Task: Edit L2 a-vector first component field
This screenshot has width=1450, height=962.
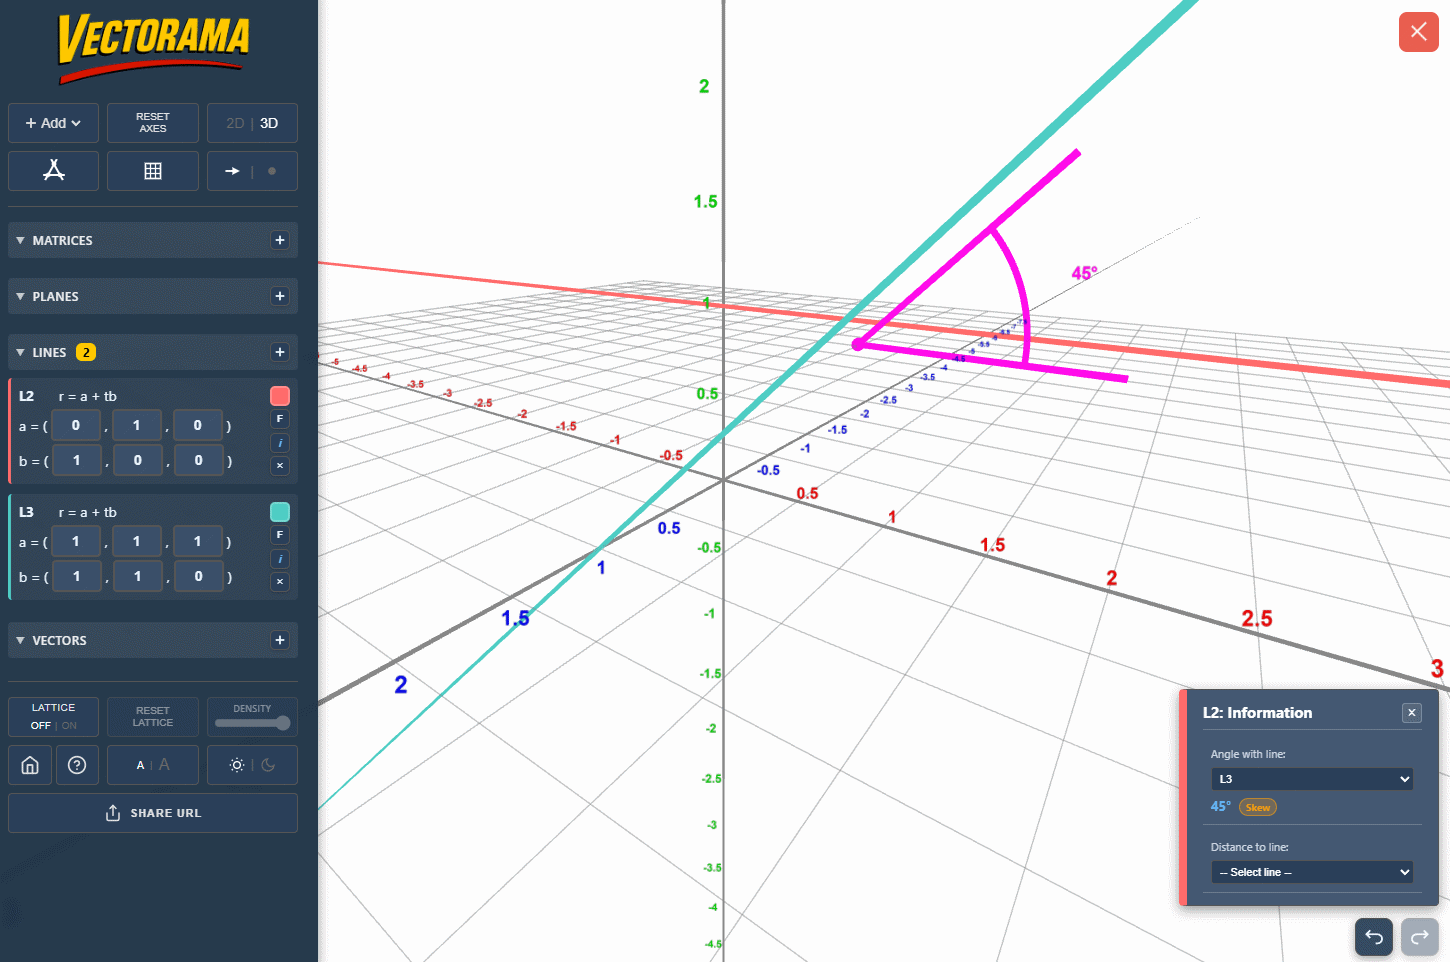Action: pos(76,425)
